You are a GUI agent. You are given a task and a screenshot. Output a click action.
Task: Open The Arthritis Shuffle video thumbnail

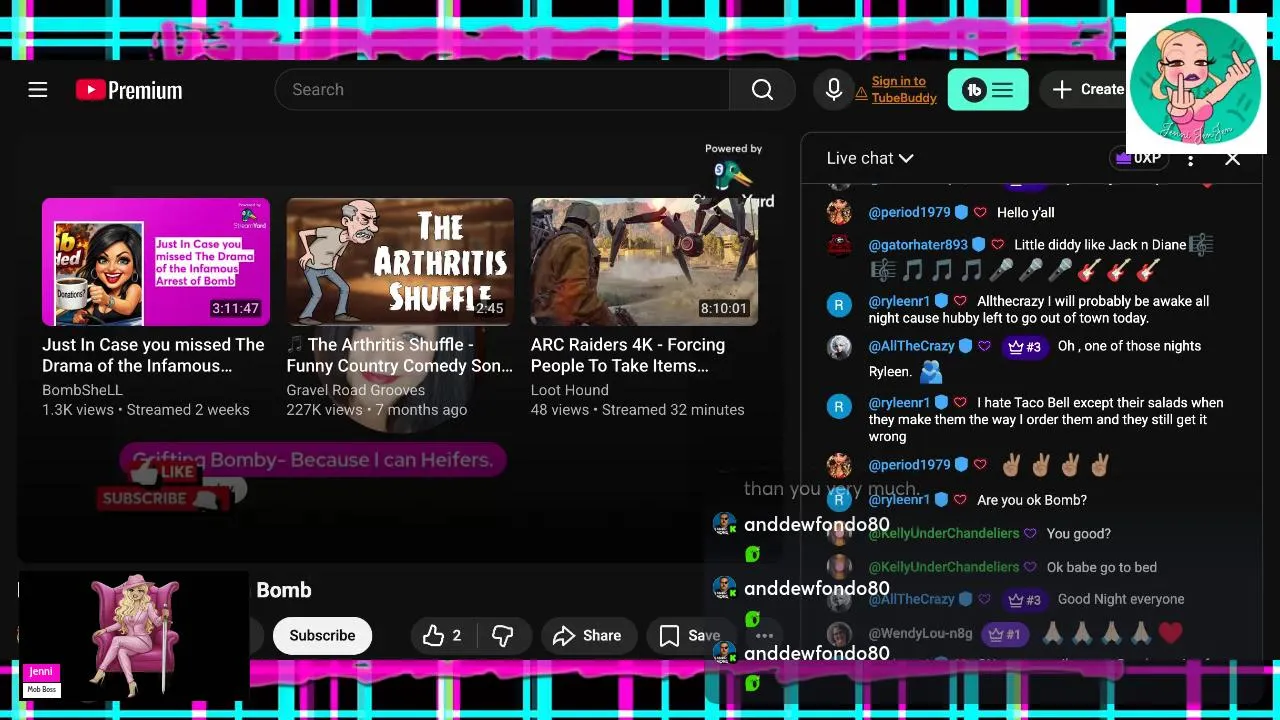point(400,262)
